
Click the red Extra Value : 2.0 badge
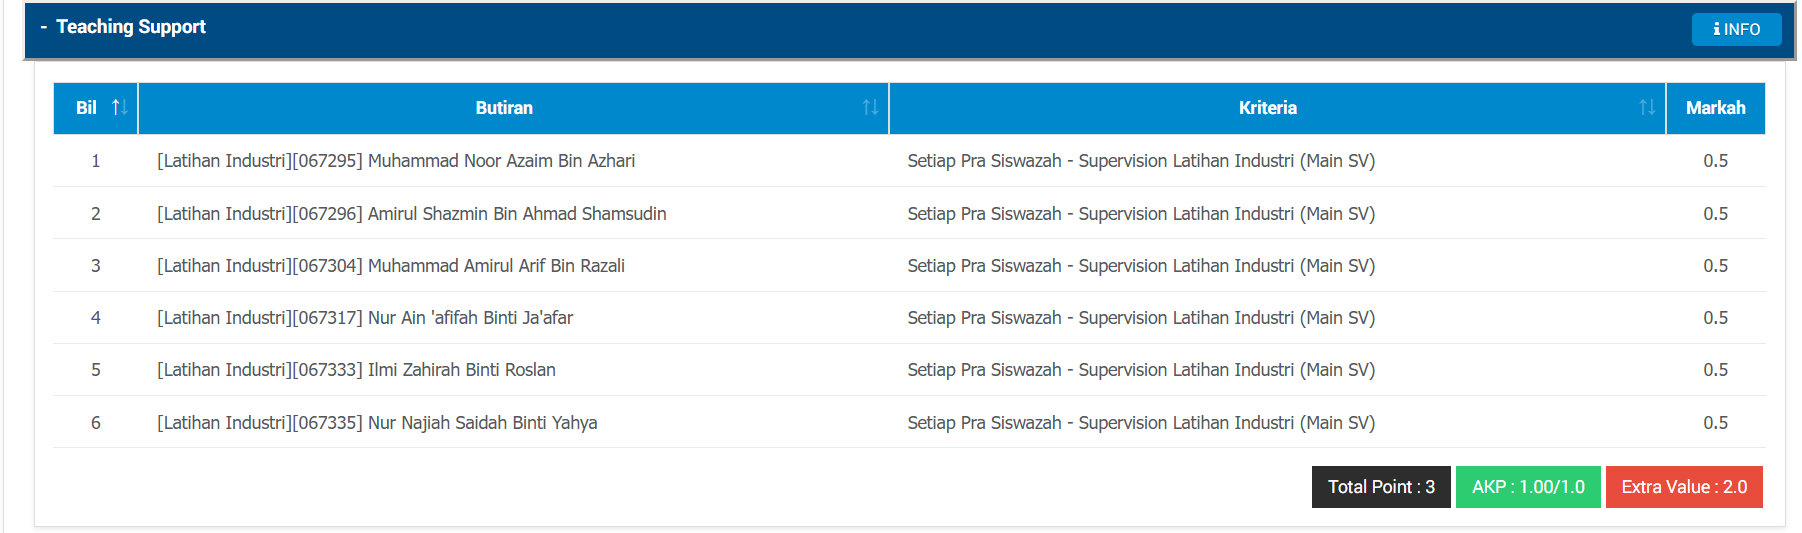pos(1684,487)
